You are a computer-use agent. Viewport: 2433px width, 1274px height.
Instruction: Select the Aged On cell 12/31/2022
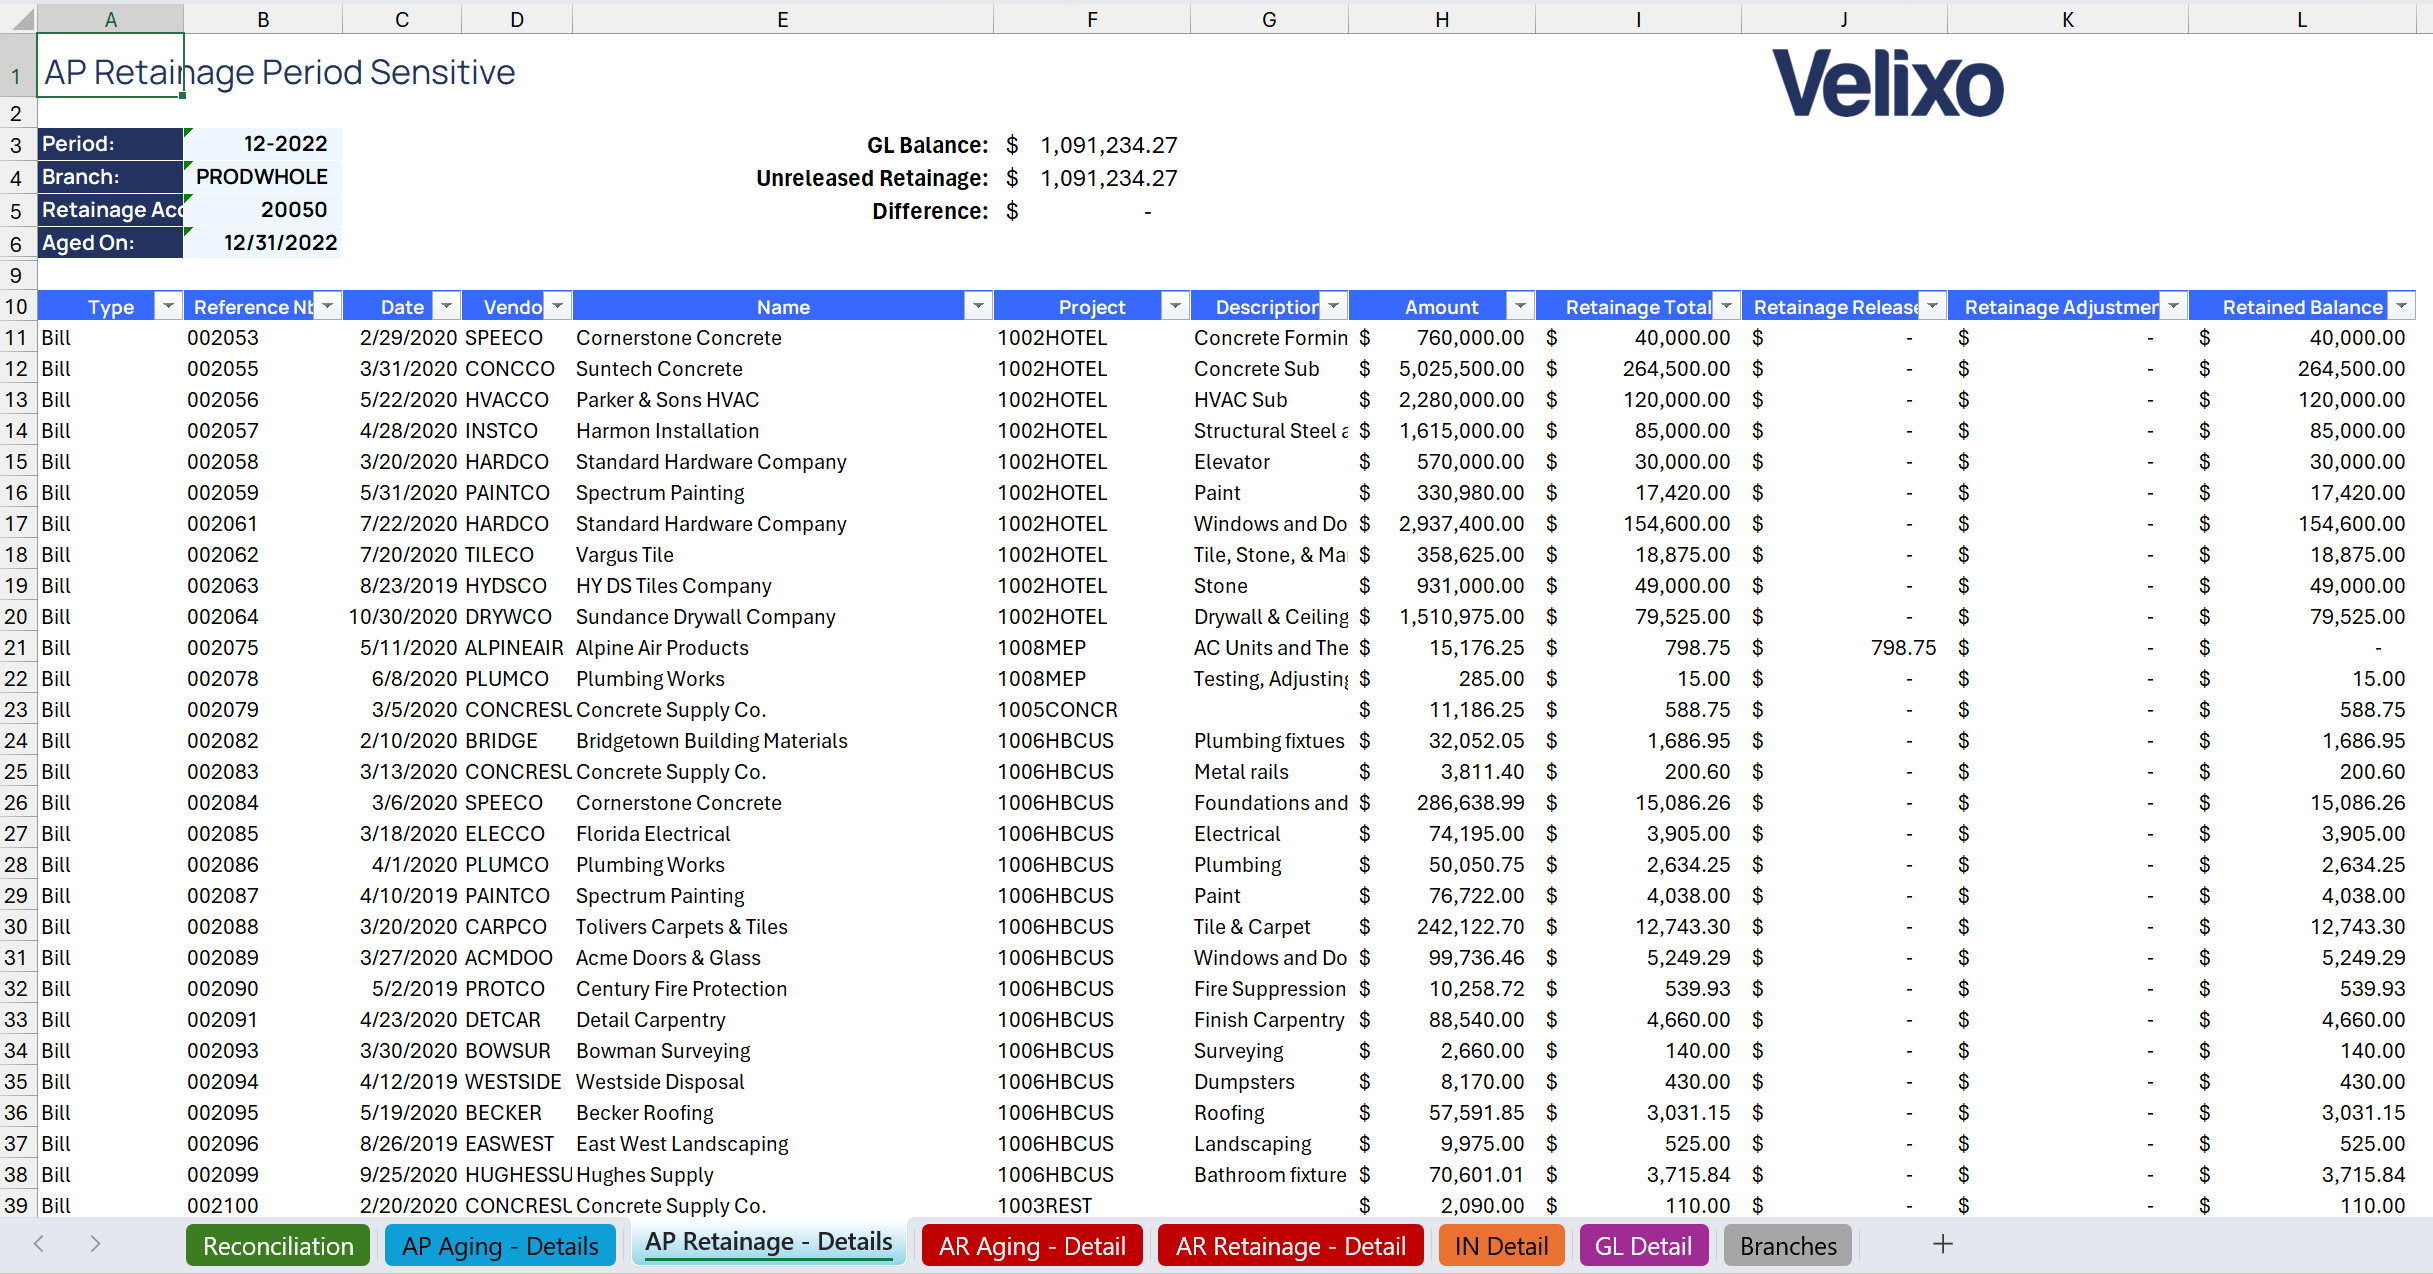pyautogui.click(x=262, y=243)
